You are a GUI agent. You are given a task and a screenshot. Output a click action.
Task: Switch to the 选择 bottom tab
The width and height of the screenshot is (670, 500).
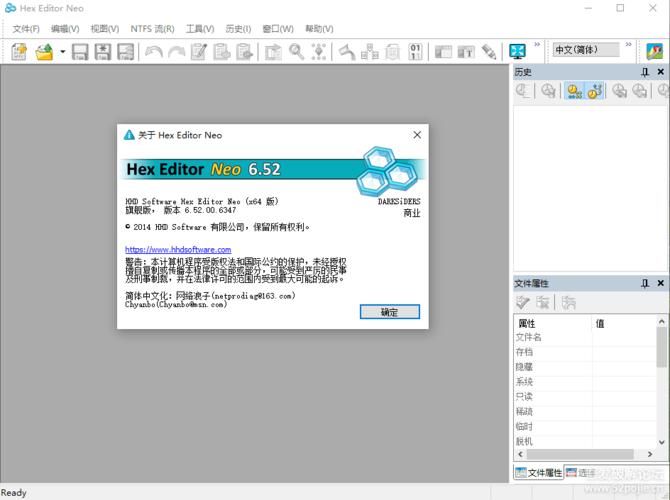[x=581, y=473]
